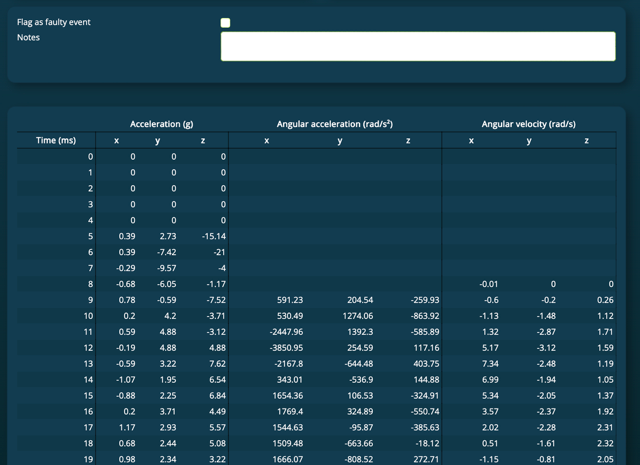This screenshot has height=465, width=640.
Task: Select the Flag as faulty event label
Action: pyautogui.click(x=53, y=22)
